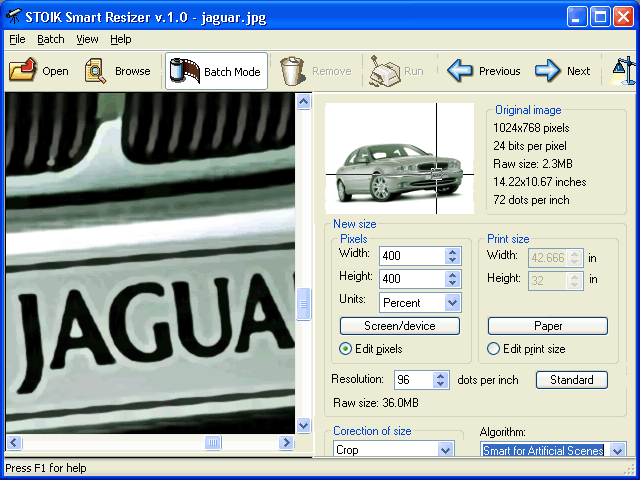Increase pixel Width with up stepper
The height and width of the screenshot is (480, 640).
(452, 252)
